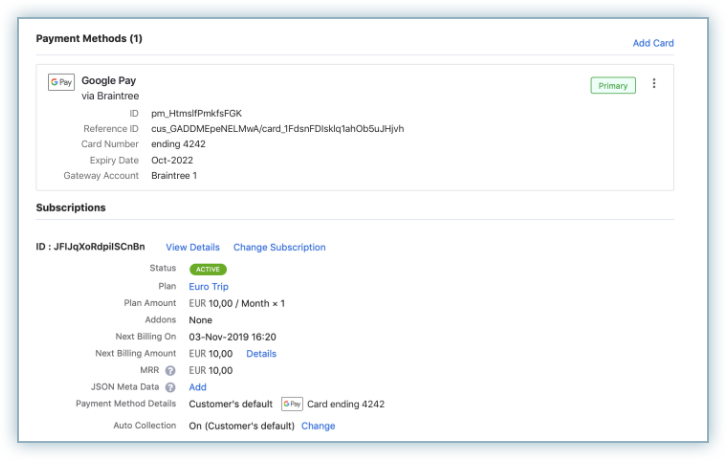Click the Google Pay logo in Payment Methods
The height and width of the screenshot is (460, 726).
tap(61, 82)
